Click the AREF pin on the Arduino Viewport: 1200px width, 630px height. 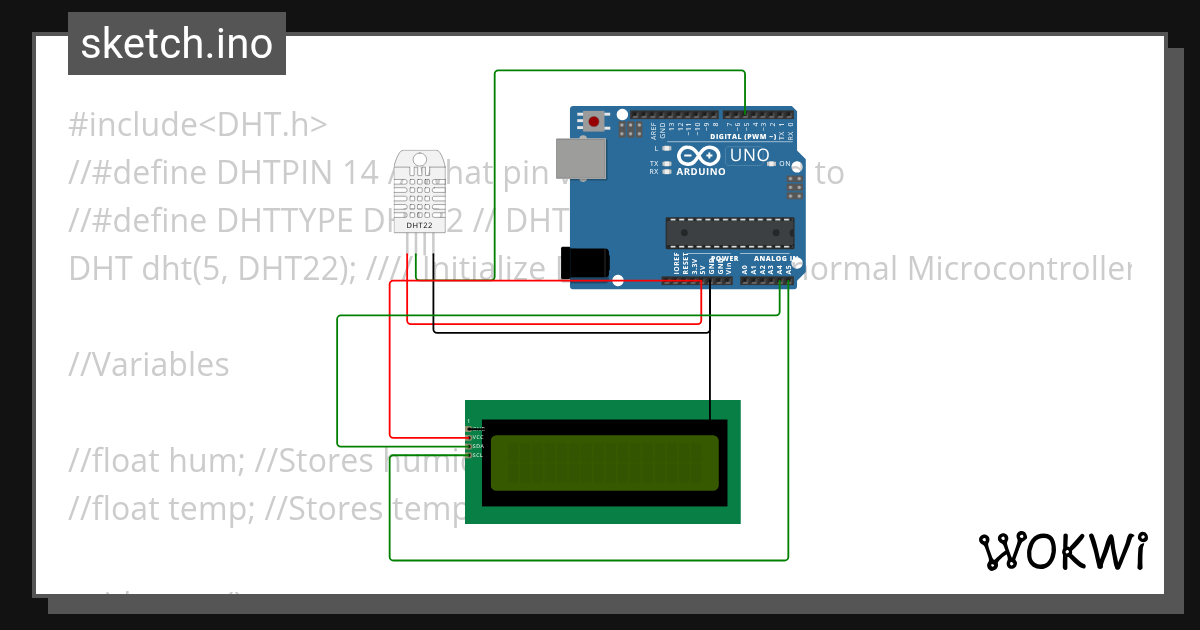(654, 114)
